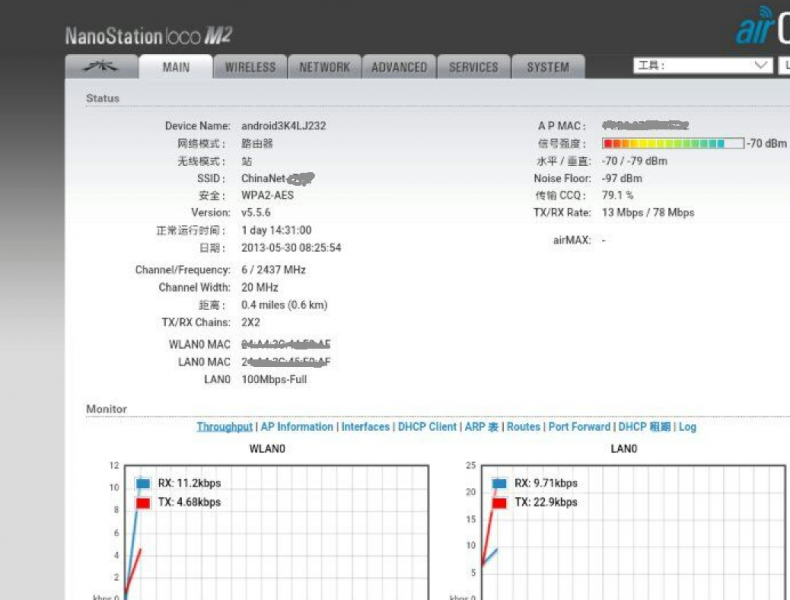Open the DHCP Client link
The height and width of the screenshot is (600, 790).
pyautogui.click(x=427, y=427)
